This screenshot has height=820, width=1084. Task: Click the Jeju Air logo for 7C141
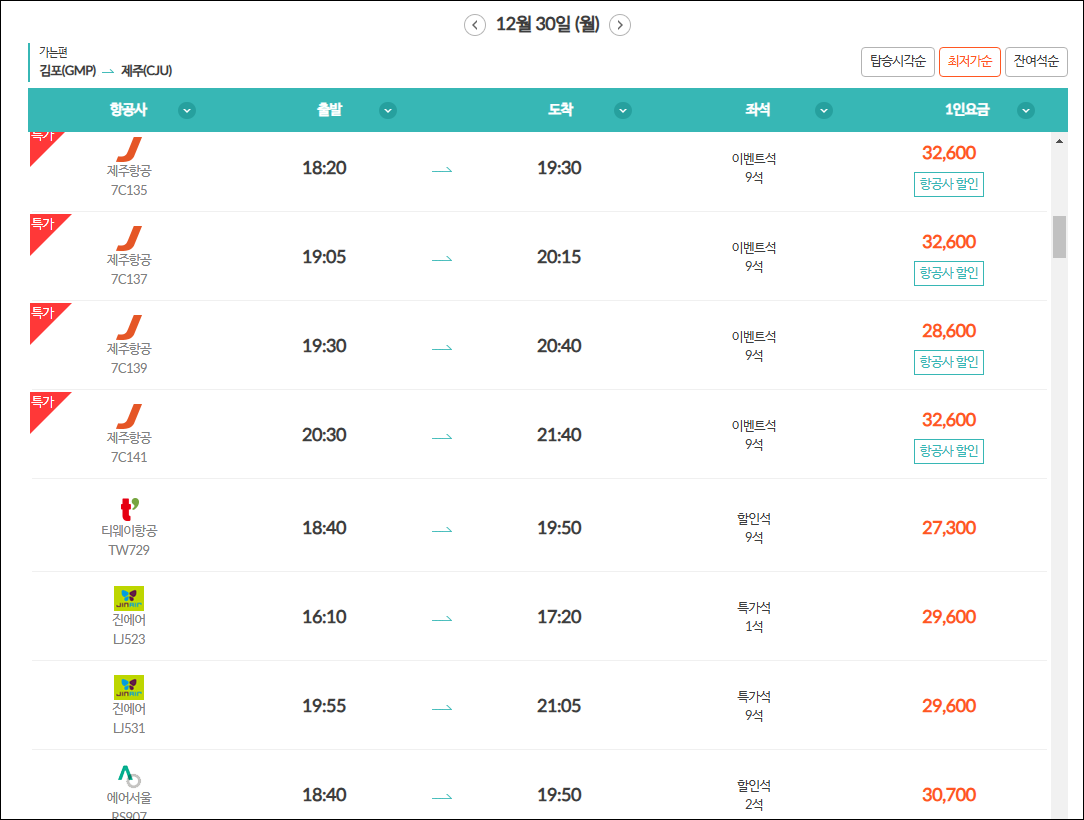129,416
